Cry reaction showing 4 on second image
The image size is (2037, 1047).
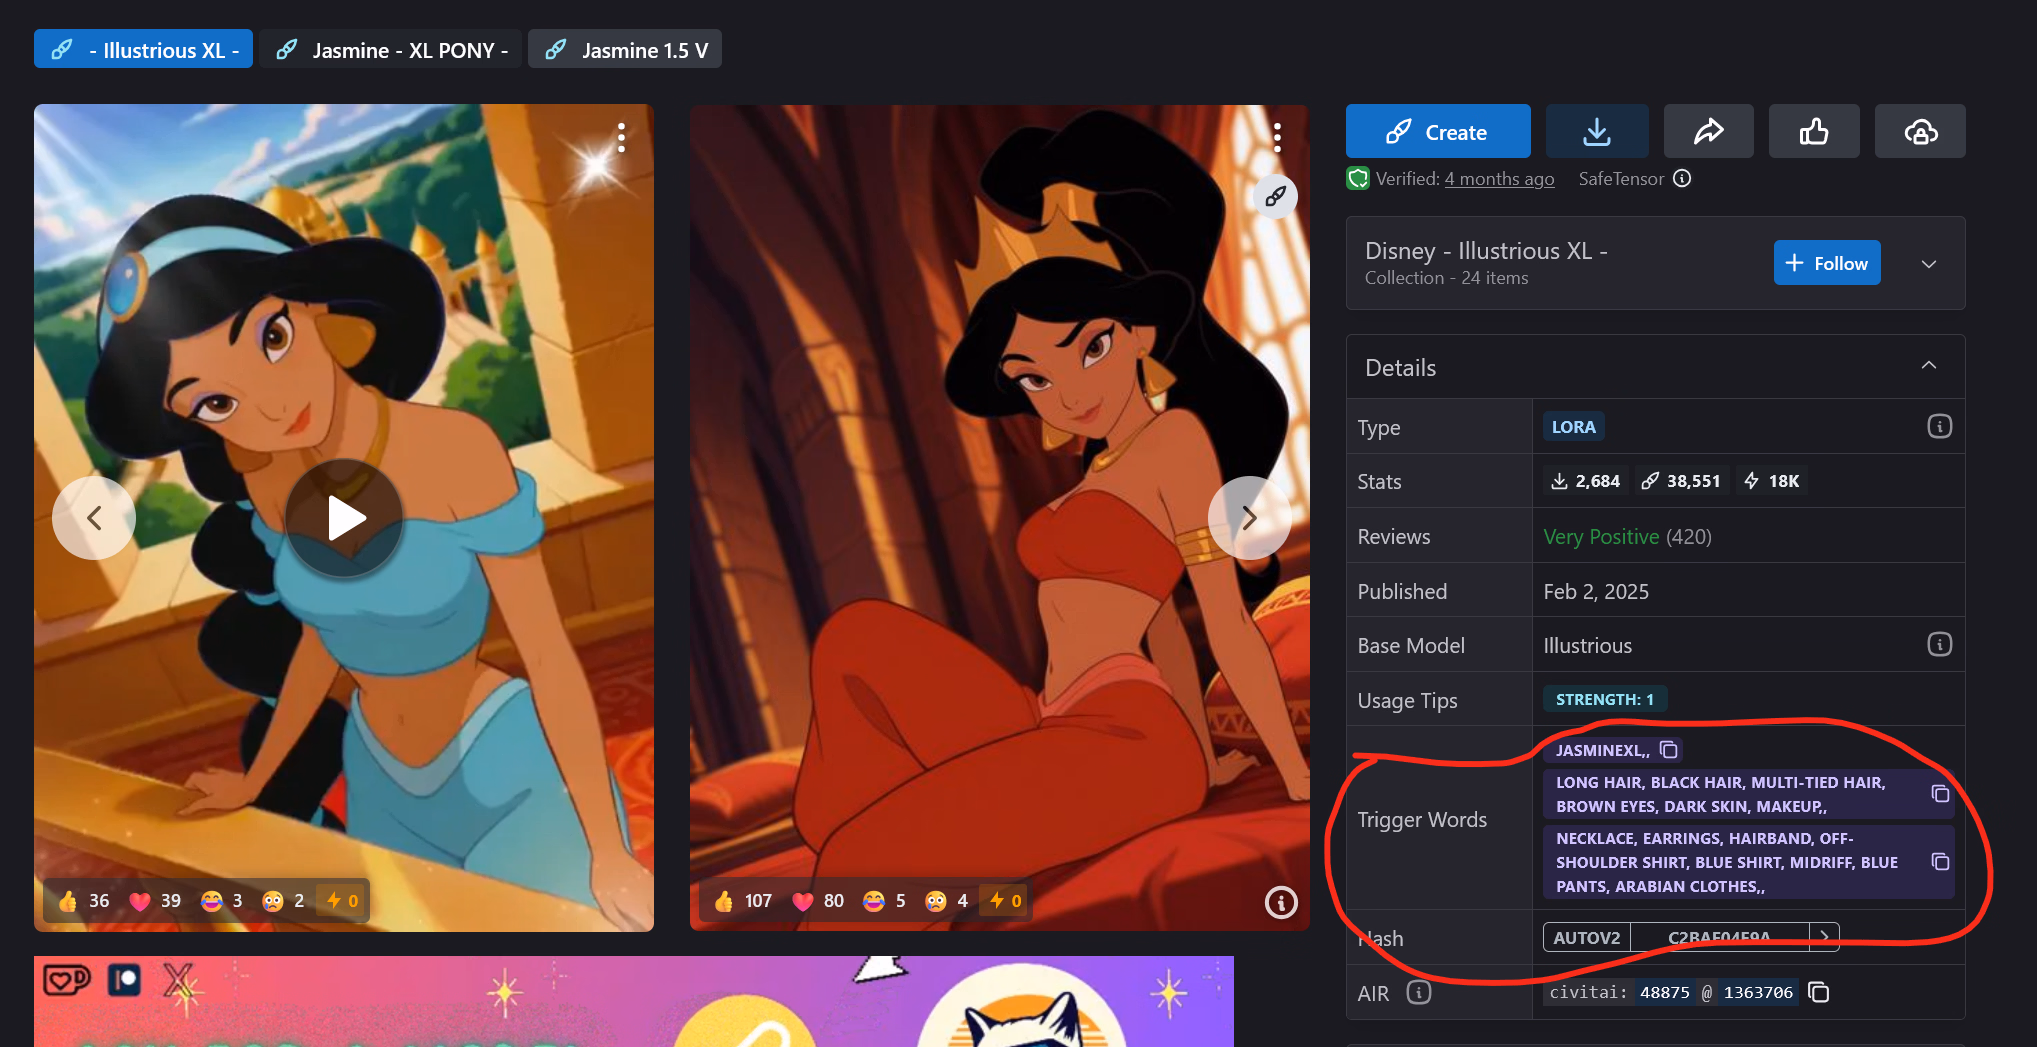[947, 901]
